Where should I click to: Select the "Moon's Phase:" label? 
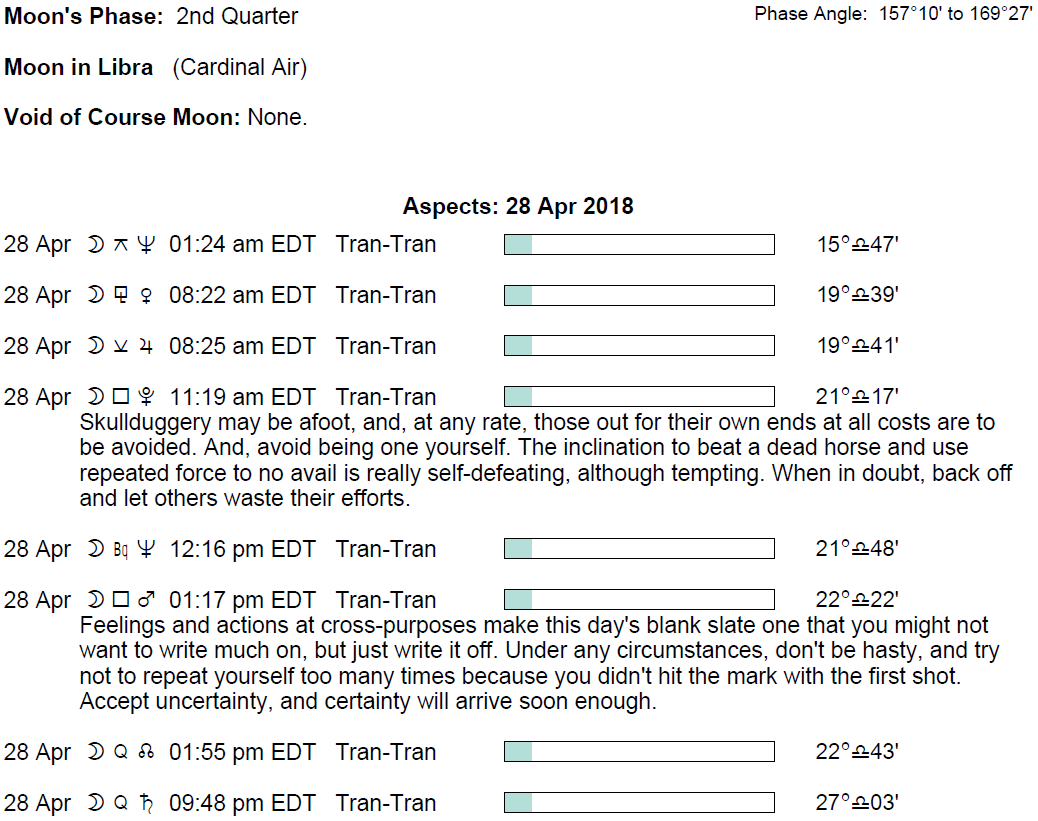click(83, 17)
